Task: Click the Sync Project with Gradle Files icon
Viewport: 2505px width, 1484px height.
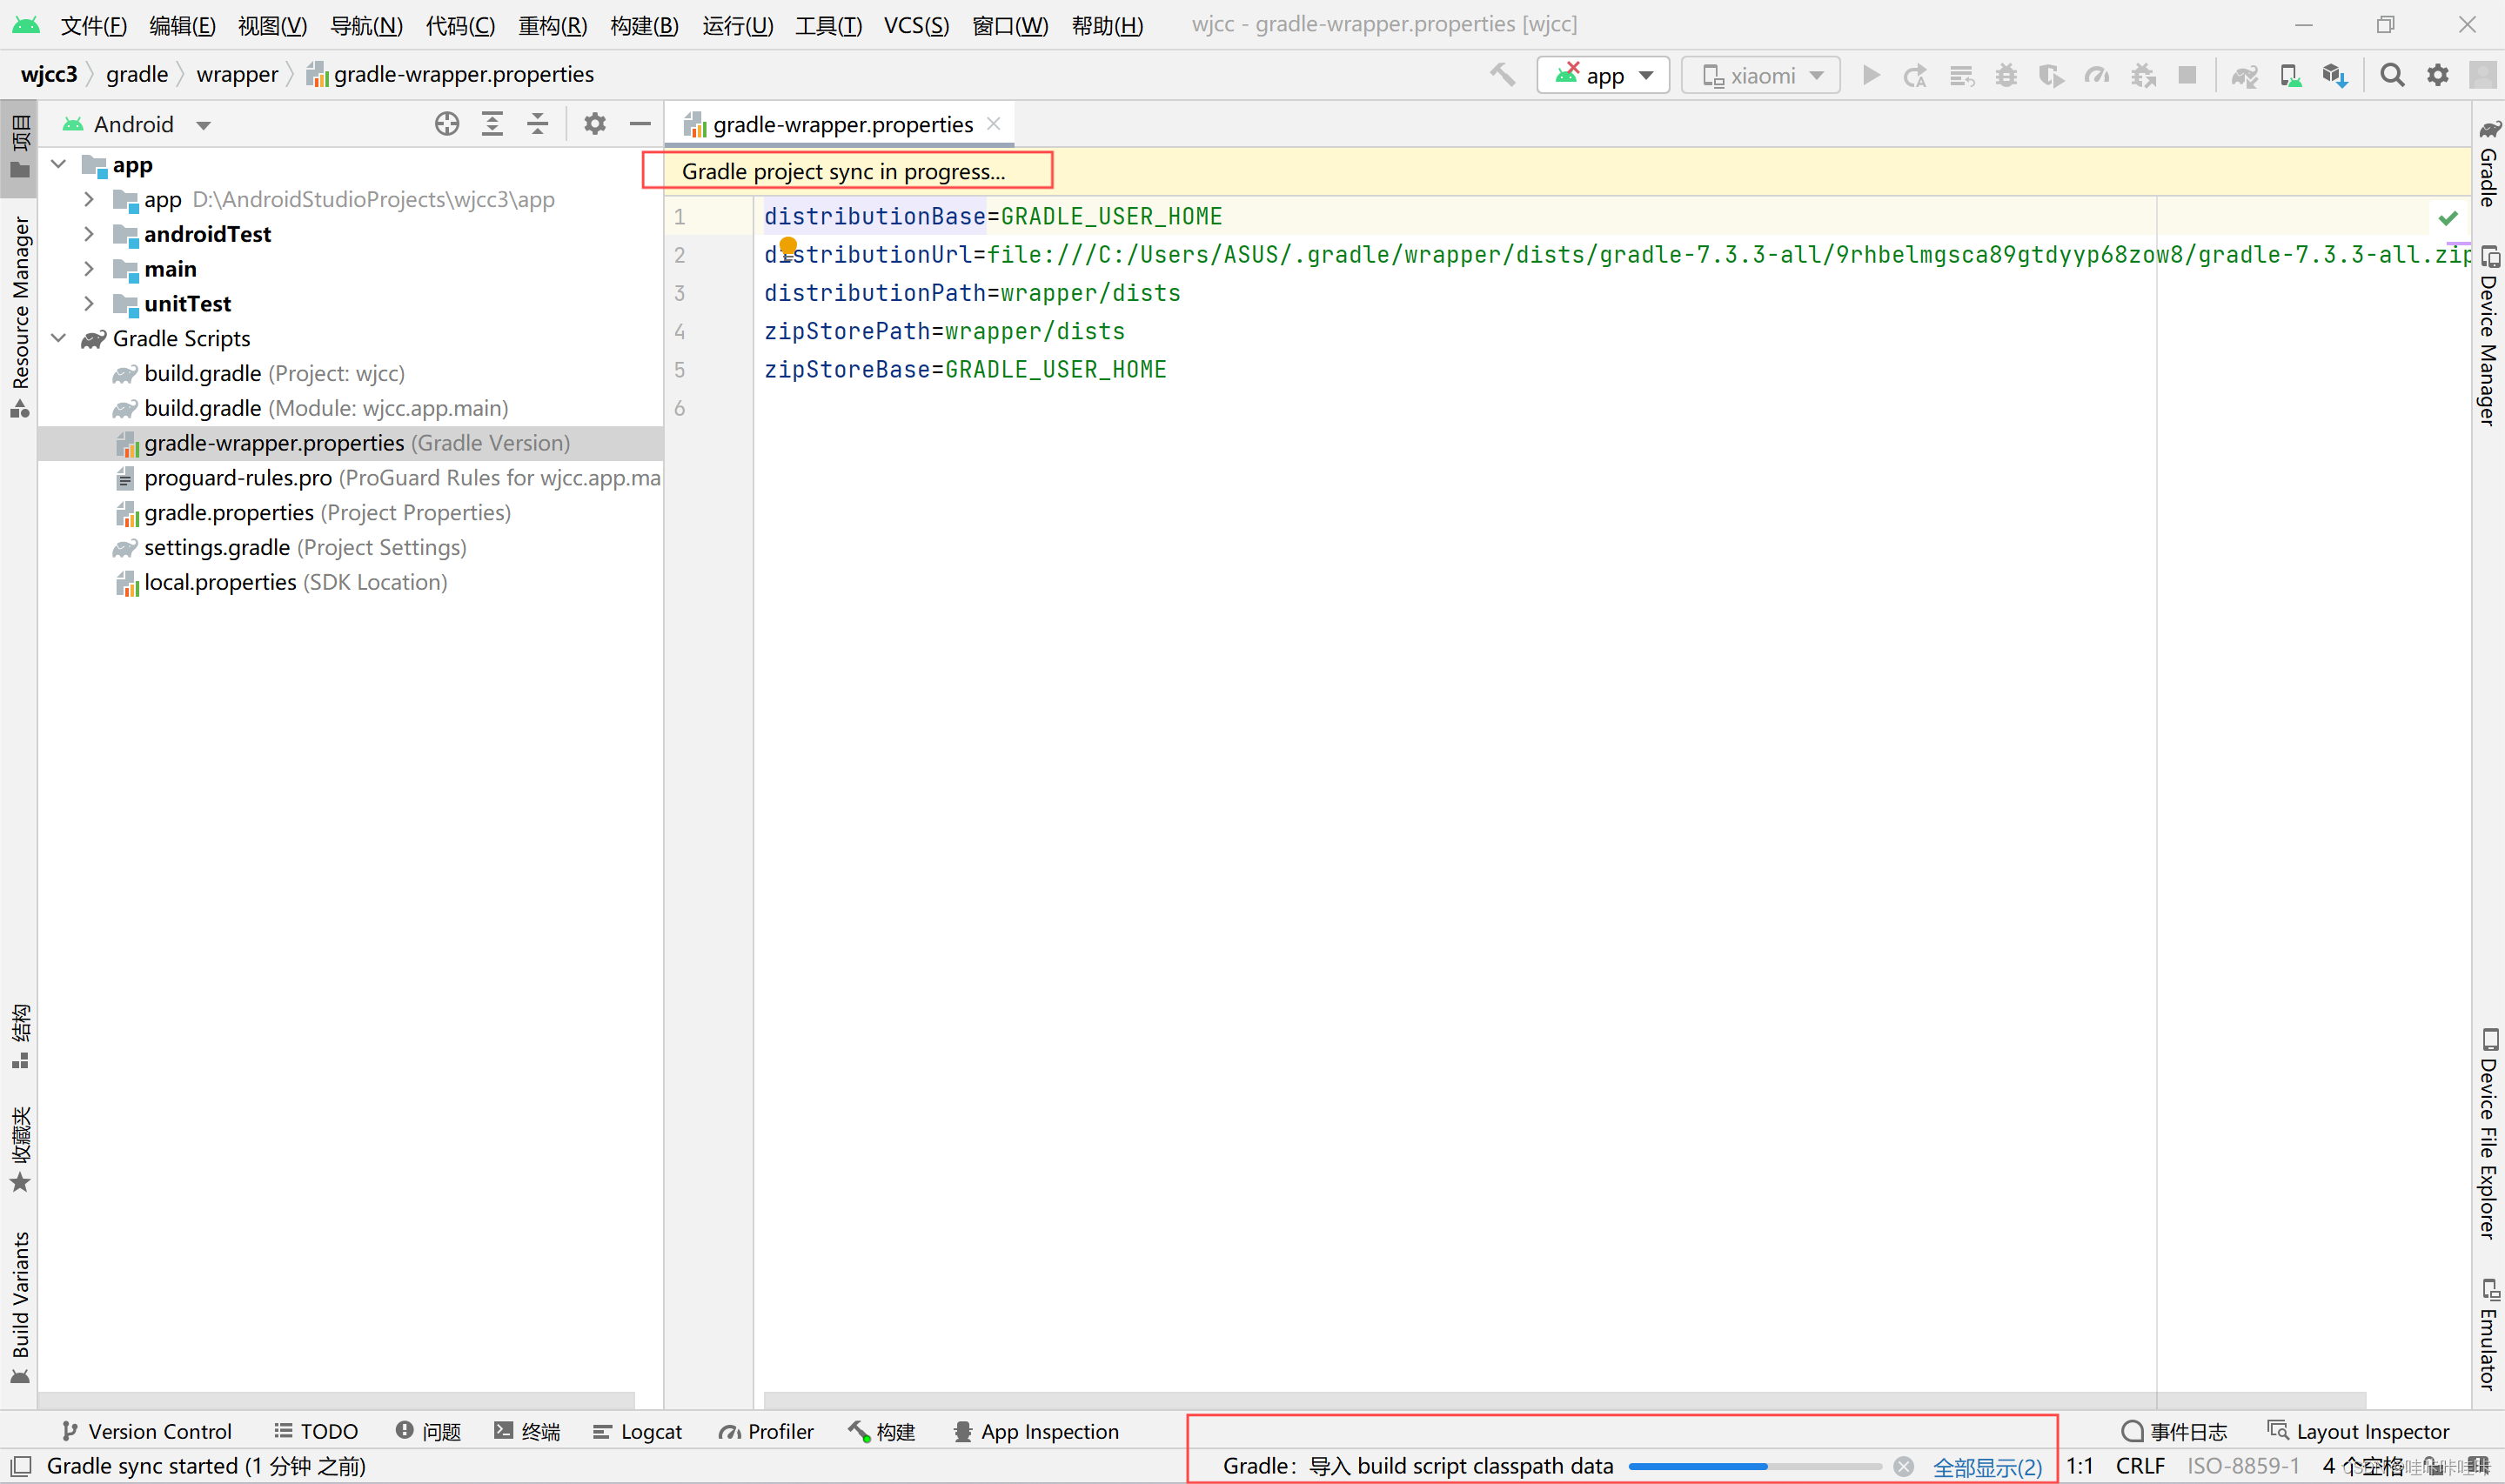Action: tap(2244, 76)
